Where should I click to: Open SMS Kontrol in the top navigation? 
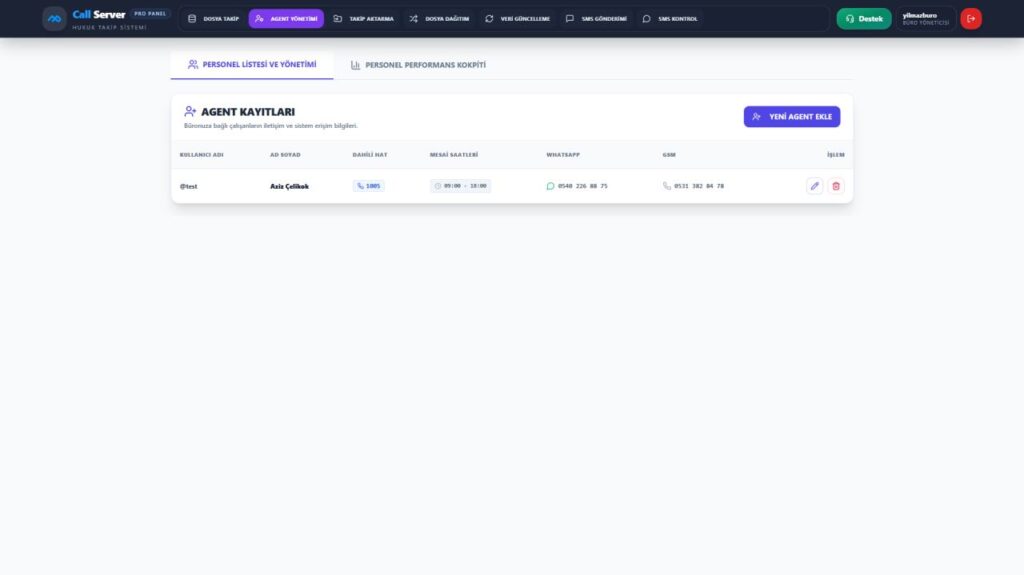pos(670,19)
